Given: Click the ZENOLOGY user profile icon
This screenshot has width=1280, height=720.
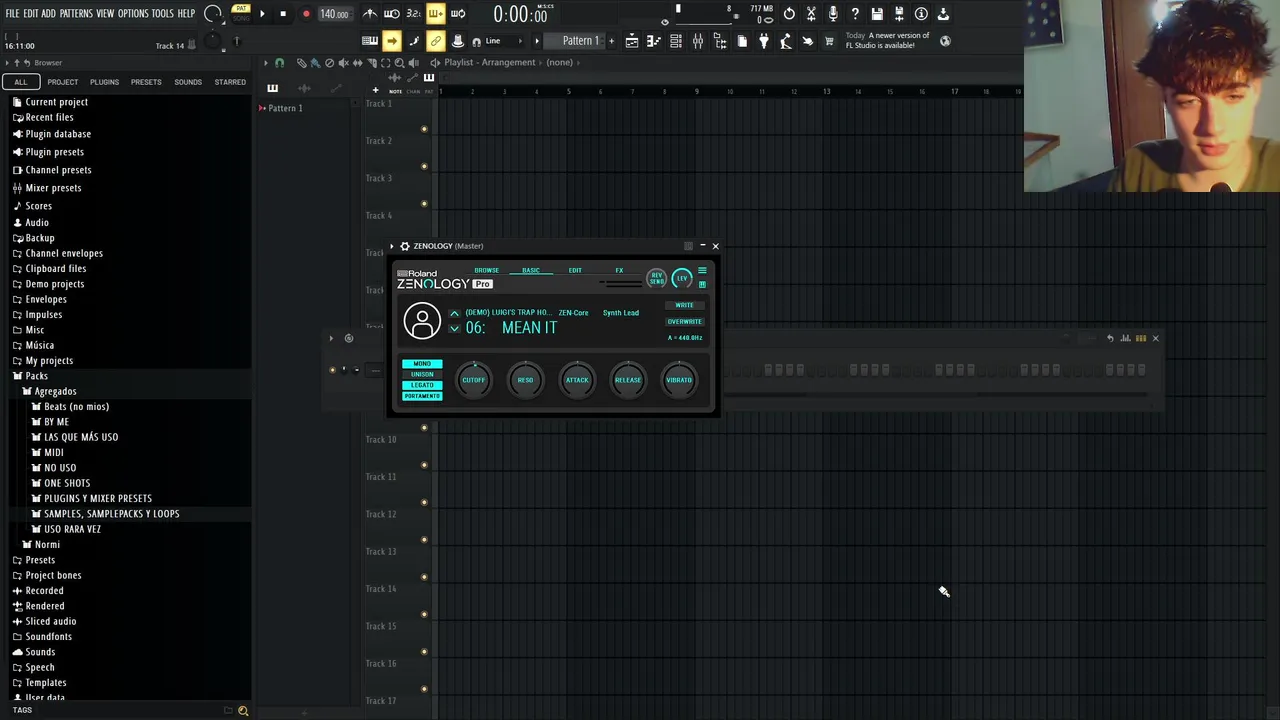Looking at the screenshot, I should (x=422, y=321).
